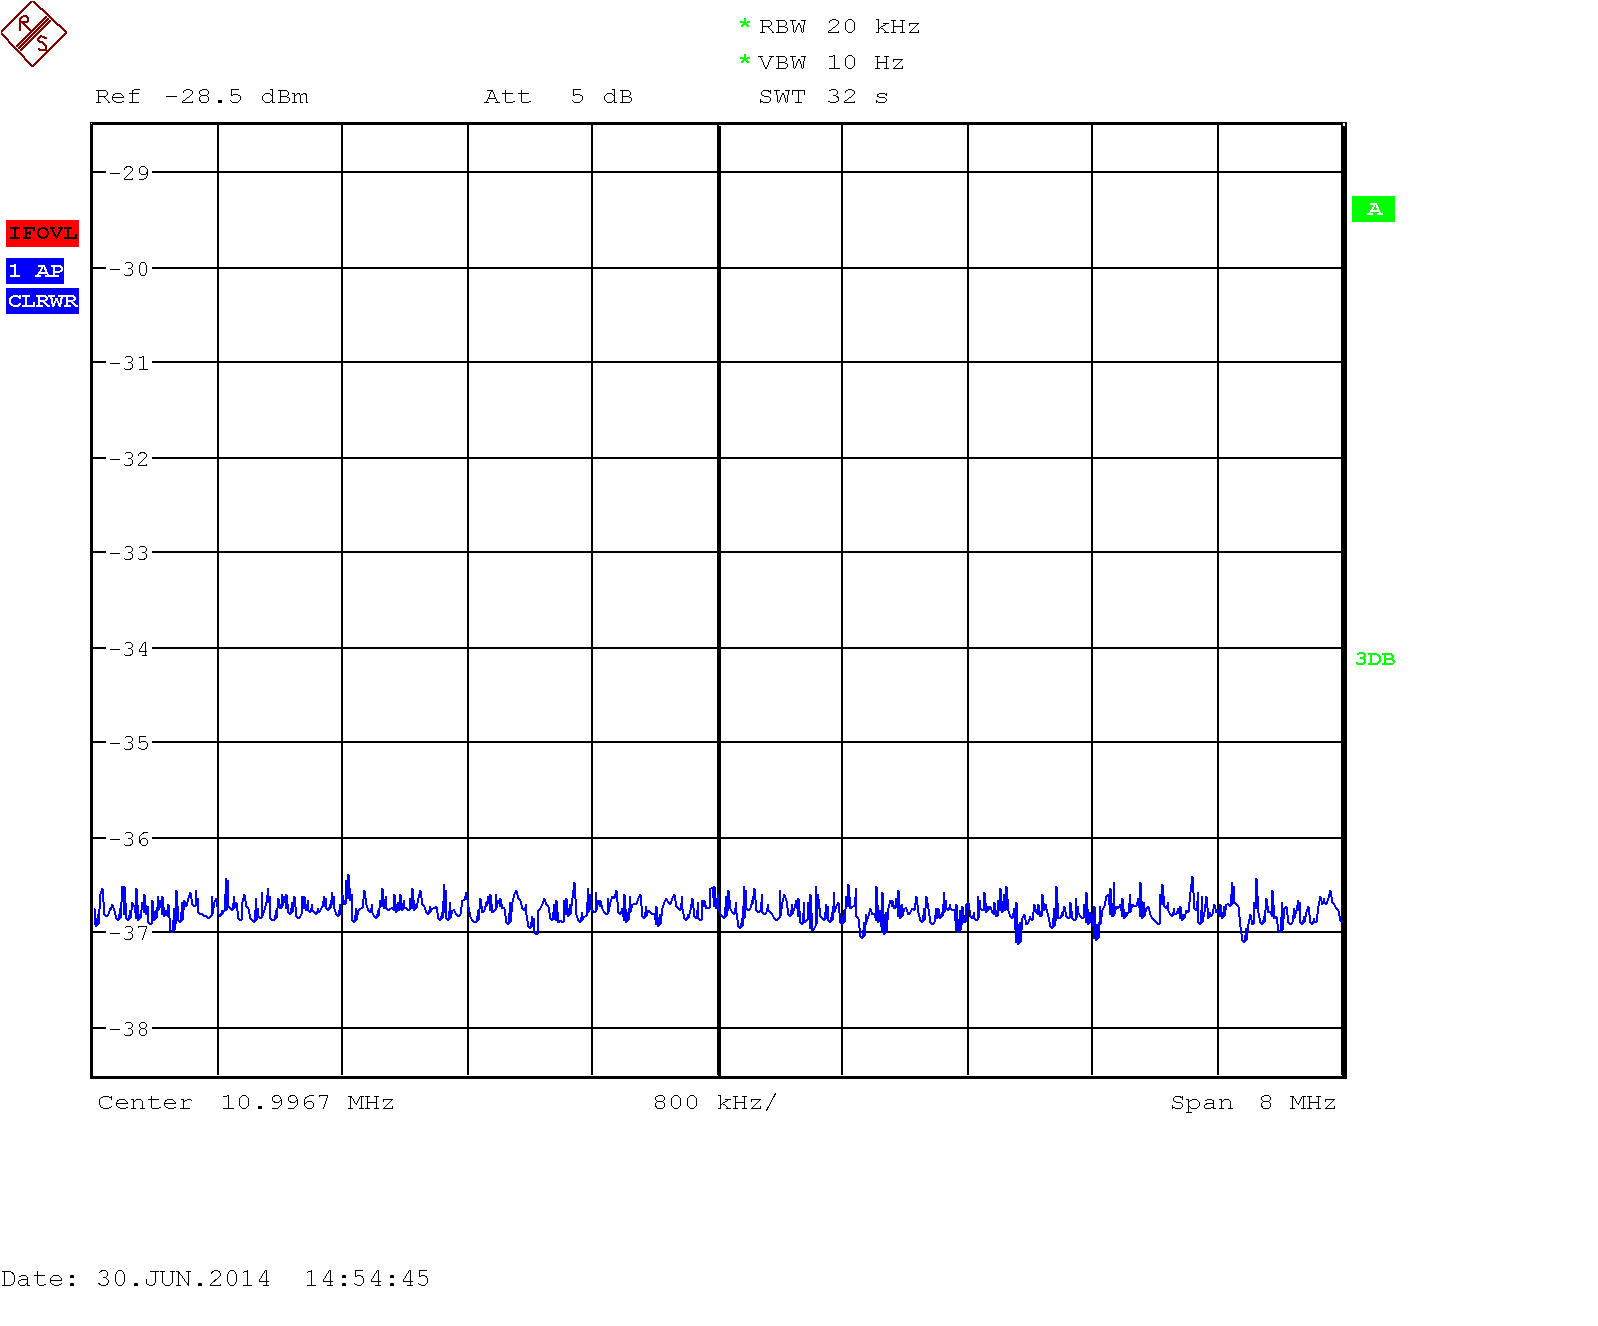Click the CLRWR trace mode badge
Viewport: 1598px width, 1326px height.
[42, 301]
